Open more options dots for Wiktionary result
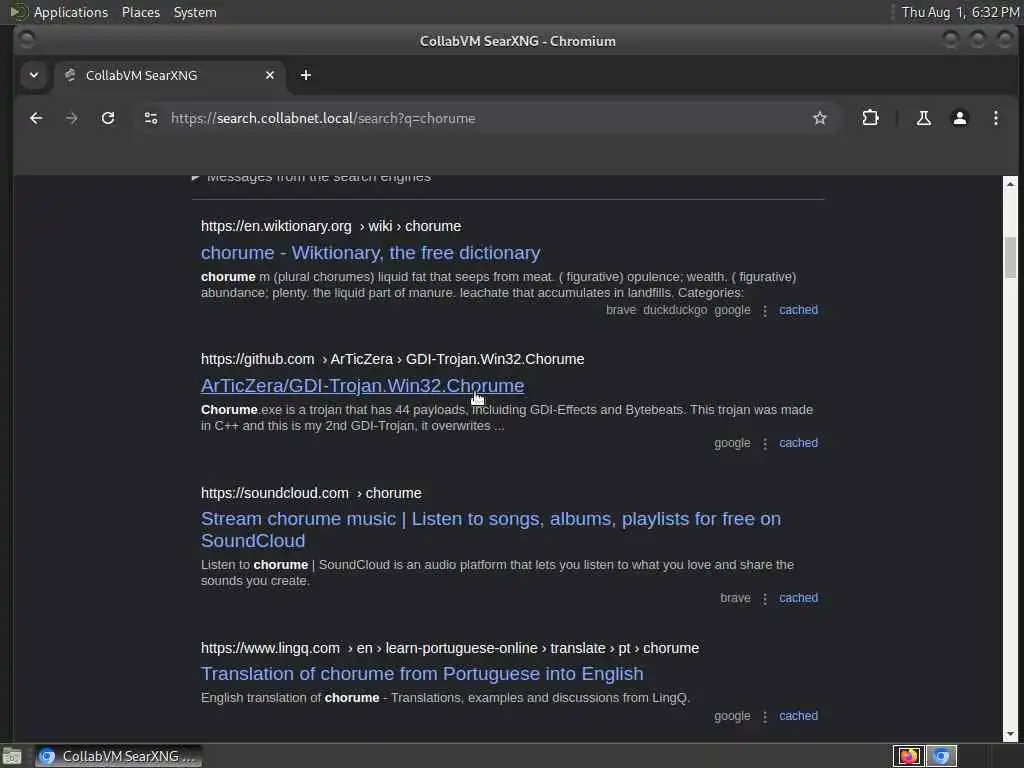Viewport: 1024px width, 768px height. [765, 311]
